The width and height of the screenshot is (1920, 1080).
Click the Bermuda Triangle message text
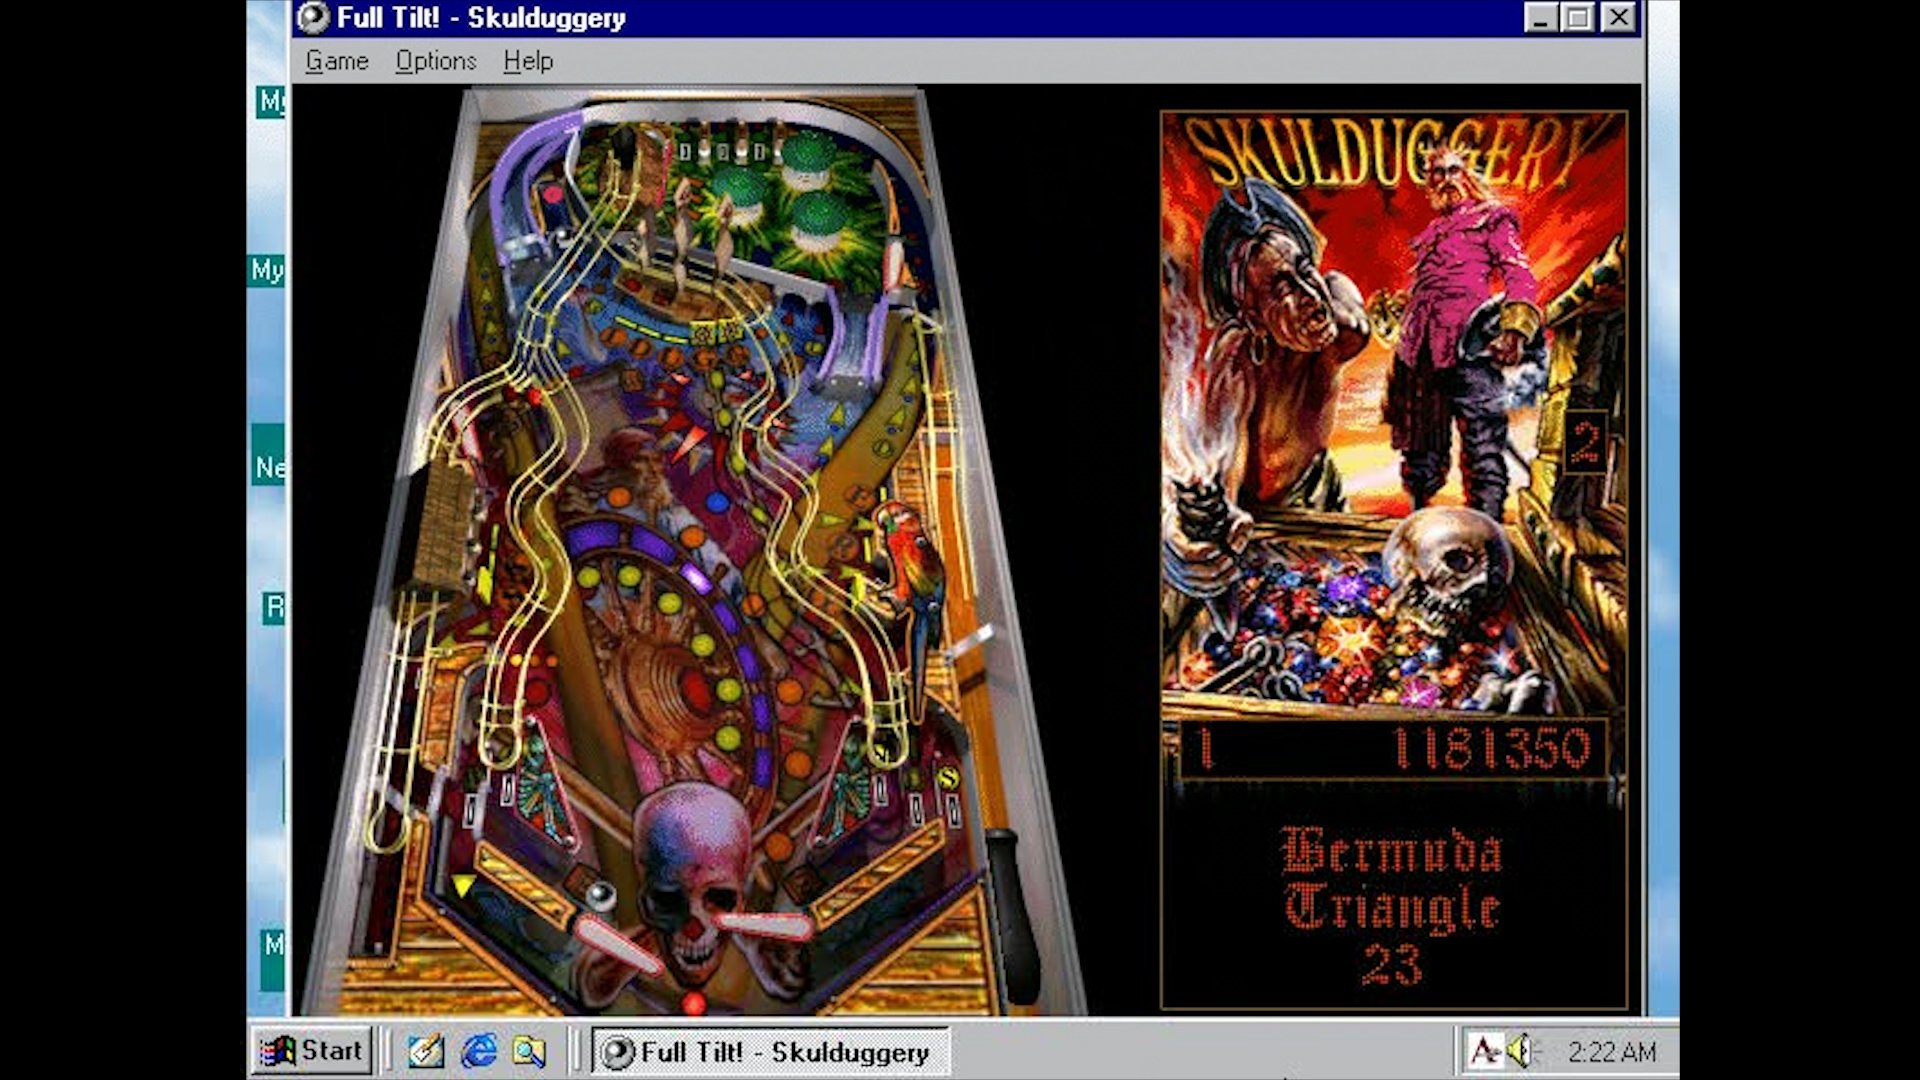pos(1391,881)
